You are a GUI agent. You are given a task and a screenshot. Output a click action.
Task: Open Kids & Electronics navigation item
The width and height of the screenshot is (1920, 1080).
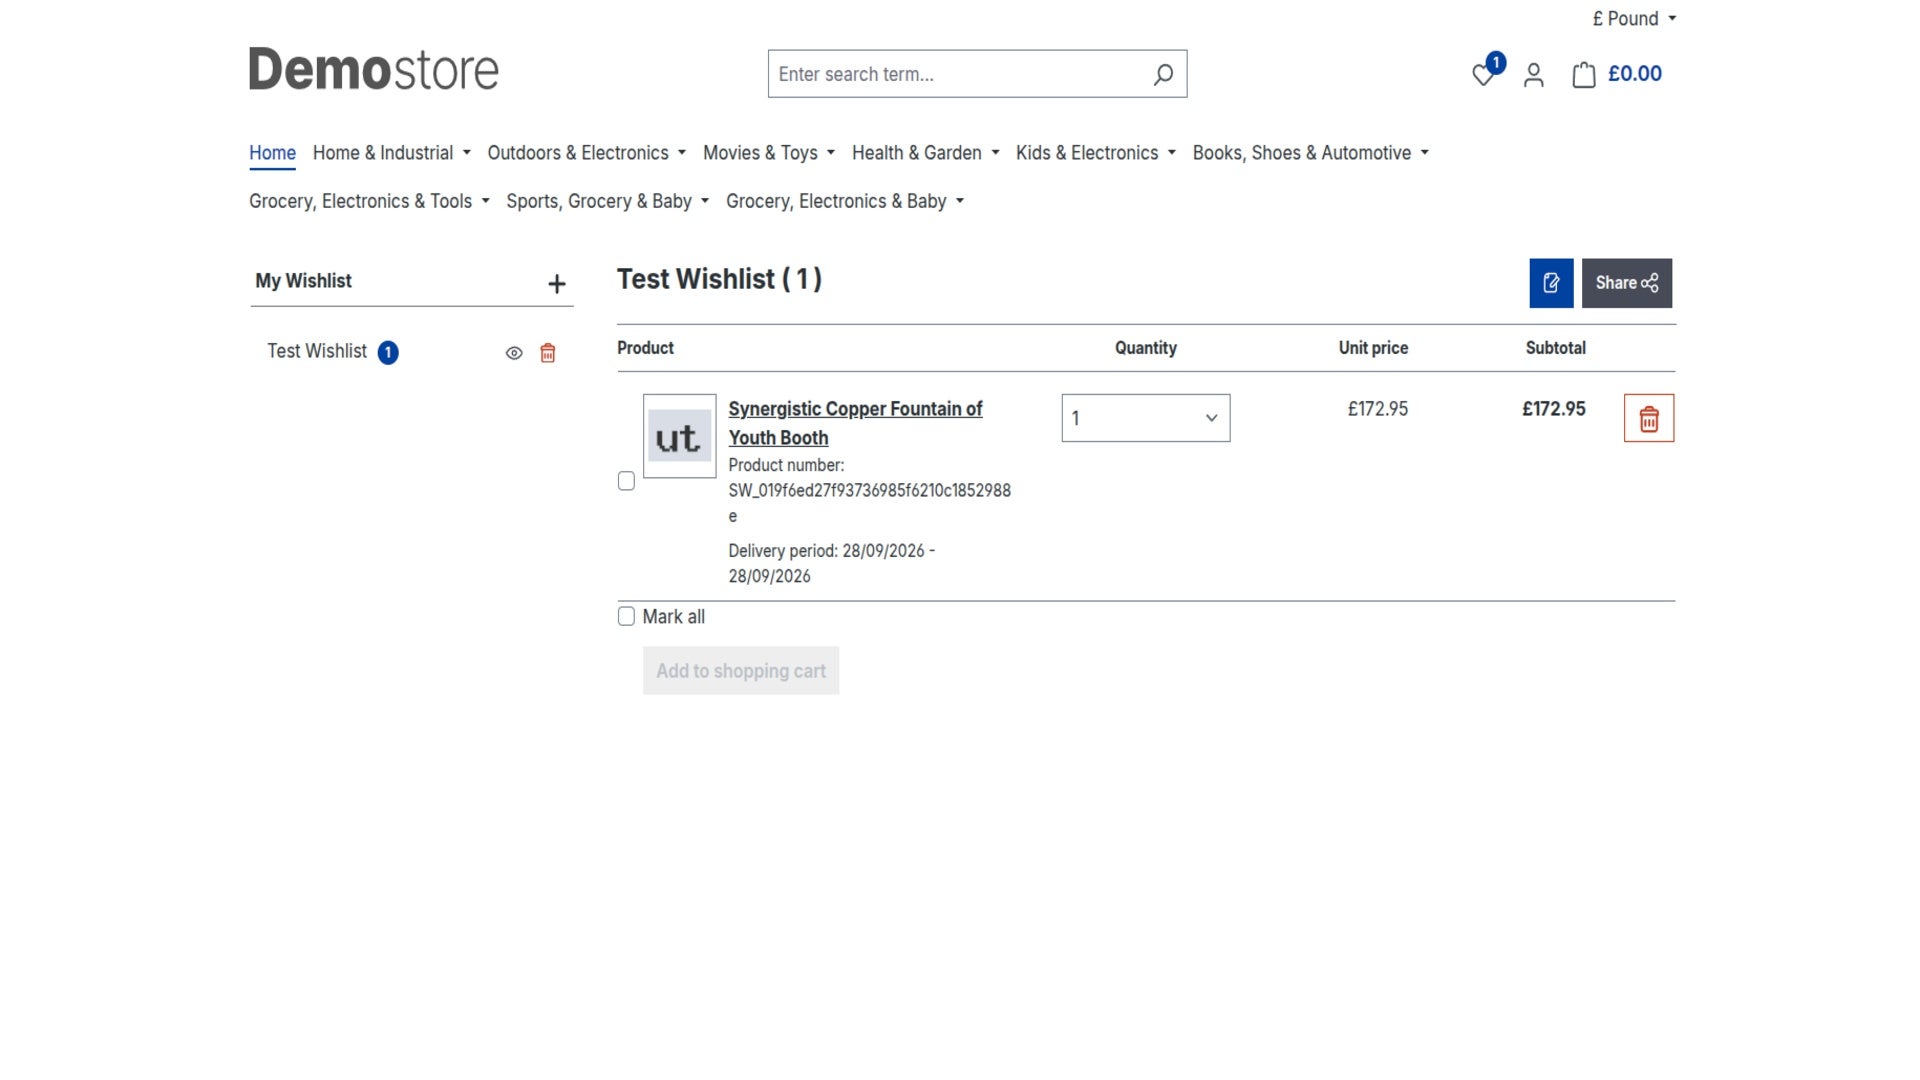point(1095,153)
